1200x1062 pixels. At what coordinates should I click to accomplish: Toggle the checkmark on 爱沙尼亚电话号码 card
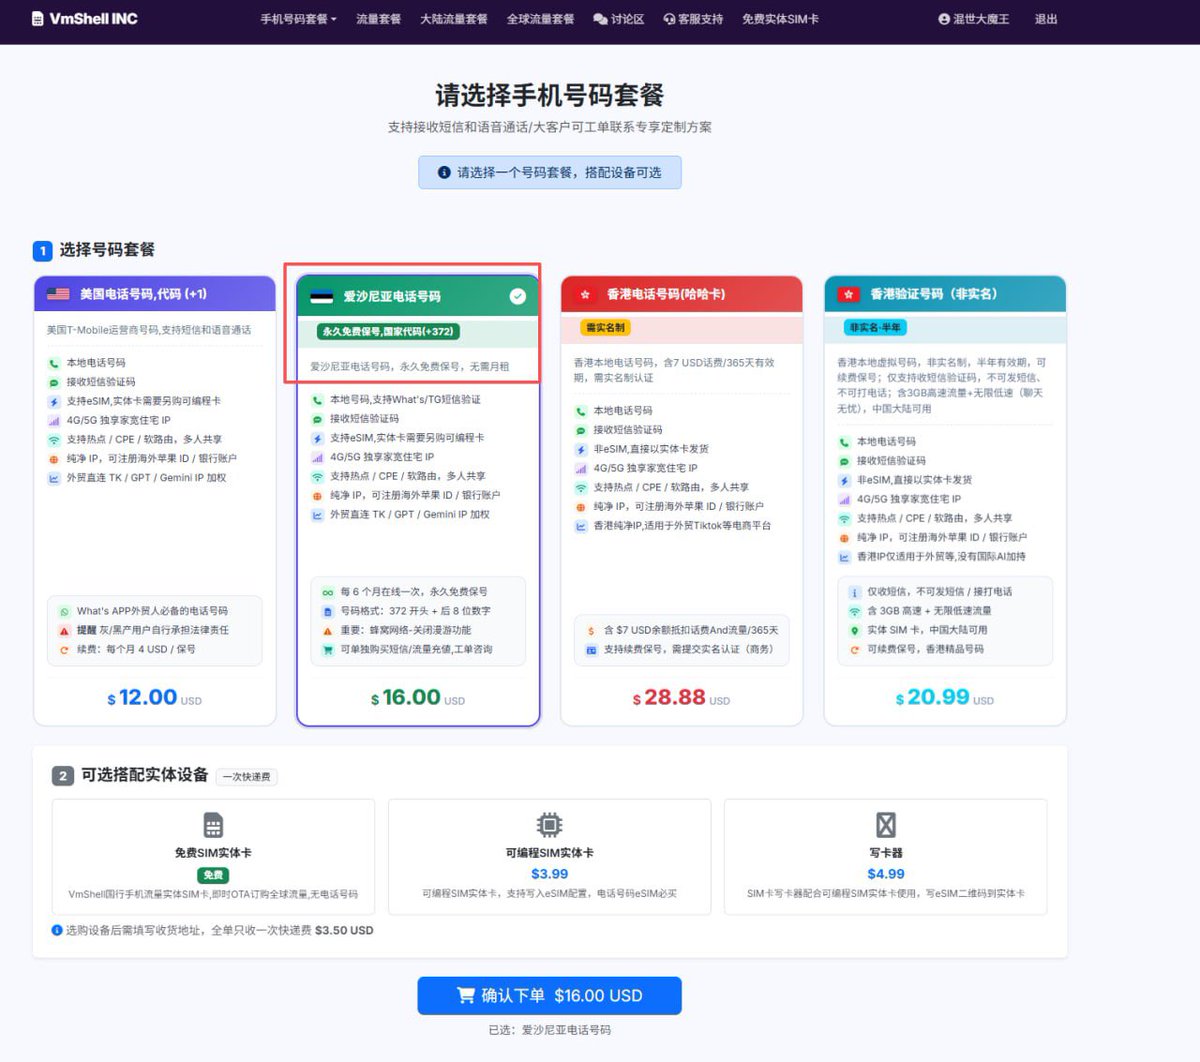coord(517,296)
